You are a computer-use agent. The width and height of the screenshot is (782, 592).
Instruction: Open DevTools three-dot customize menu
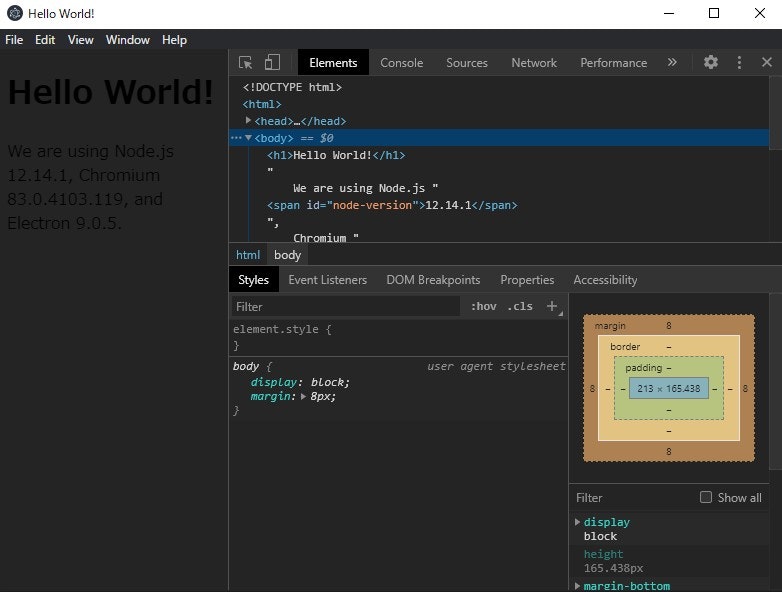[739, 62]
